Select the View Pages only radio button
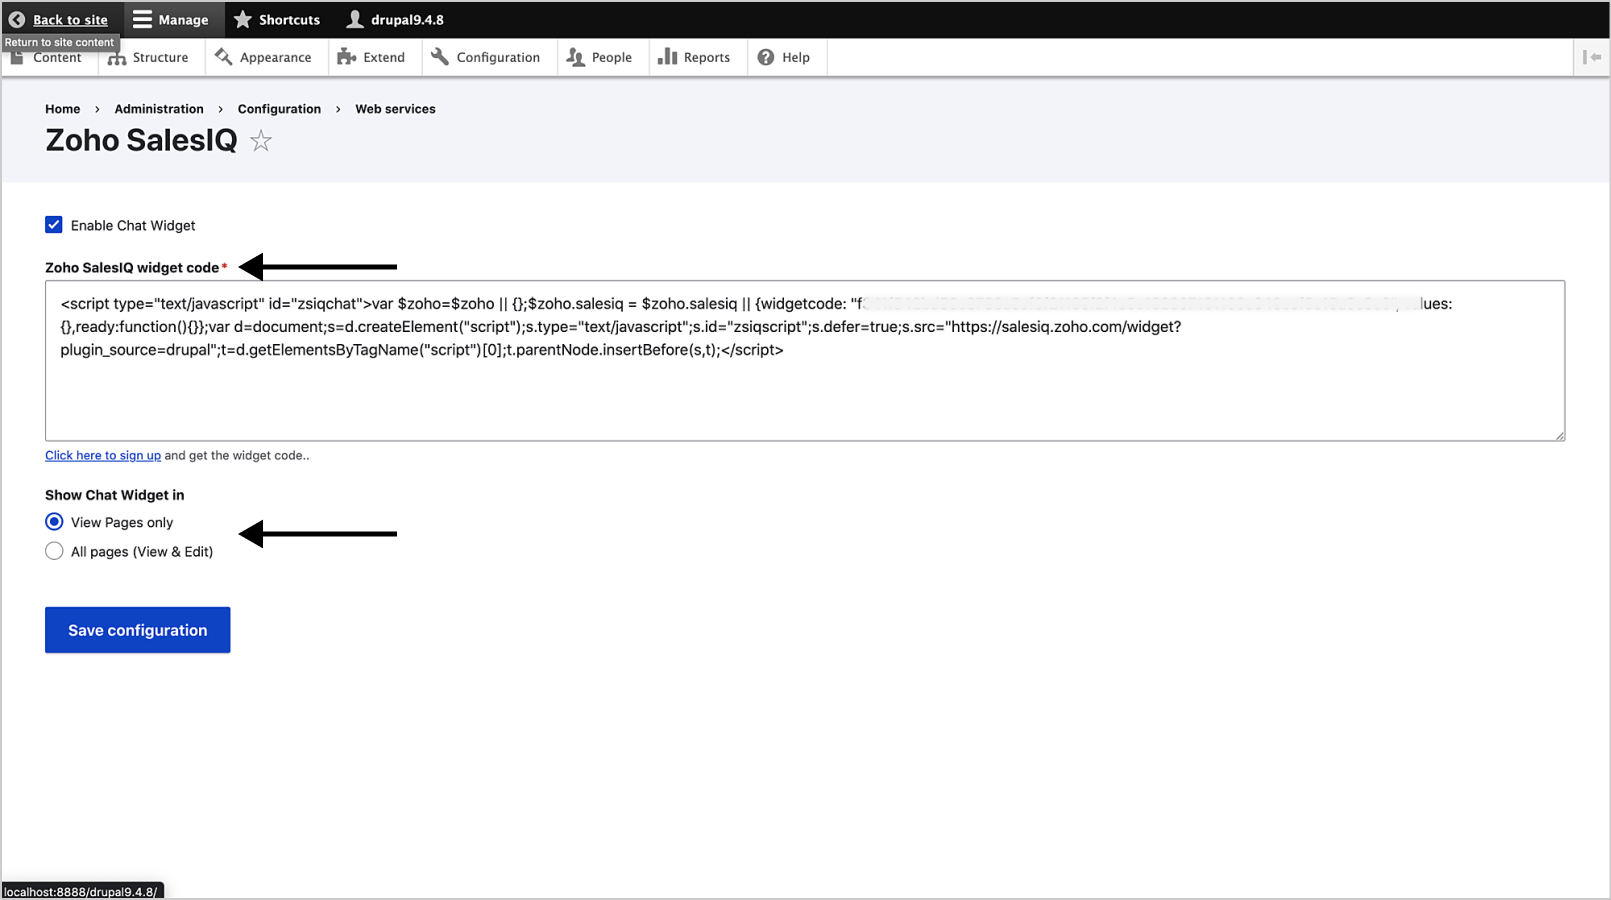This screenshot has height=900, width=1611. tap(54, 522)
